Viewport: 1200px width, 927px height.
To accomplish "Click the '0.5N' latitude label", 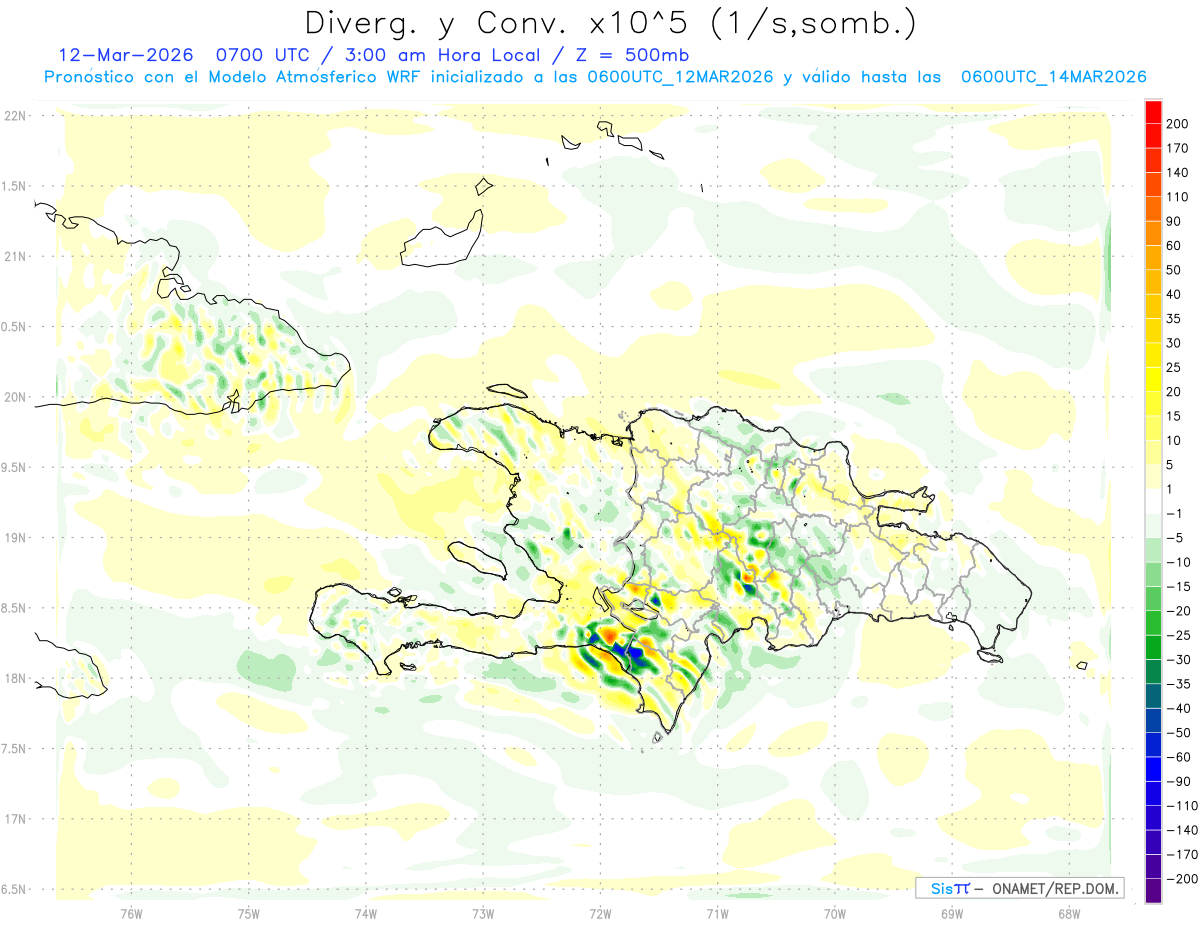I will (x=15, y=327).
